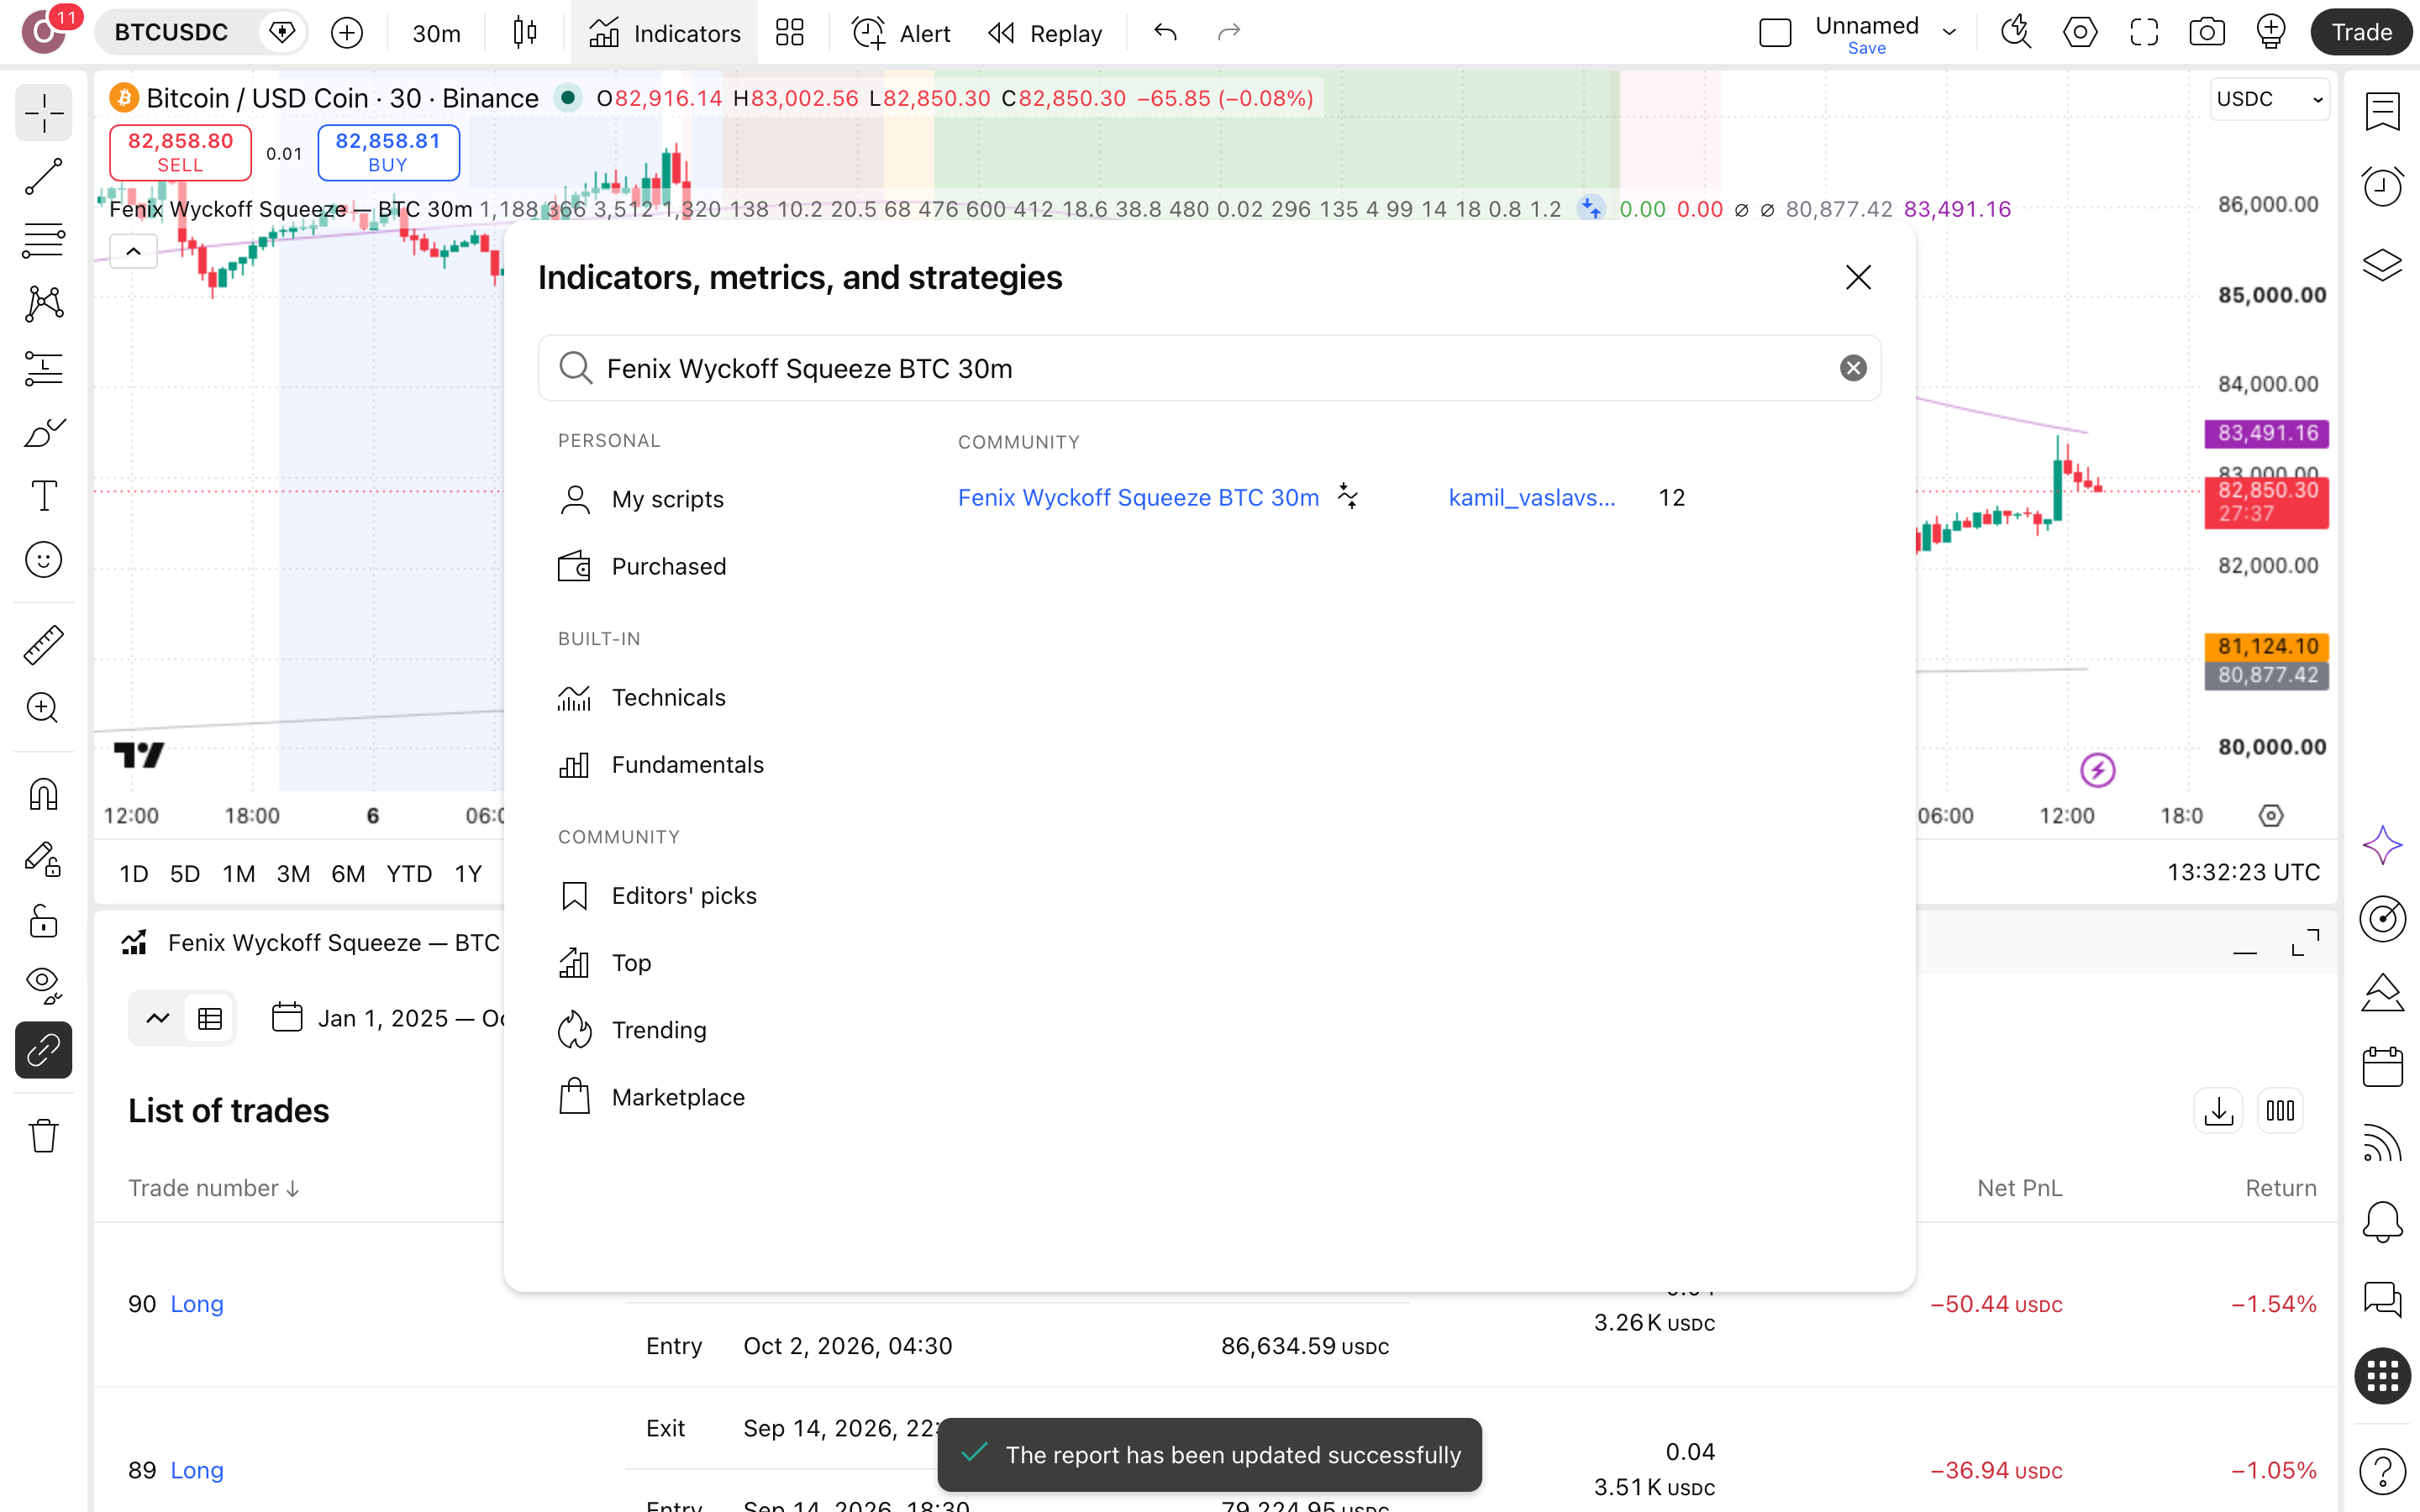Open the watchlist panel icon
The image size is (2420, 1512).
tap(2382, 112)
